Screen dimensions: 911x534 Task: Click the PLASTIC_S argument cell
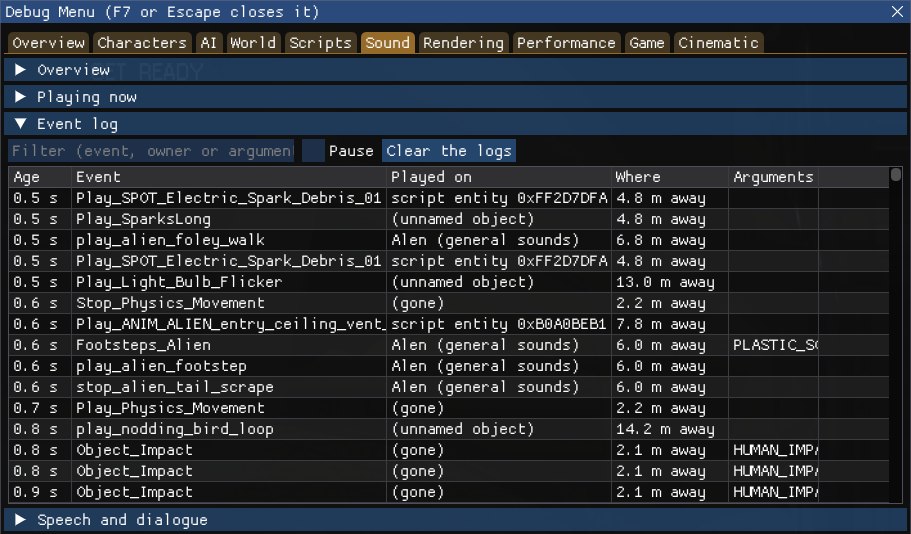[773, 345]
